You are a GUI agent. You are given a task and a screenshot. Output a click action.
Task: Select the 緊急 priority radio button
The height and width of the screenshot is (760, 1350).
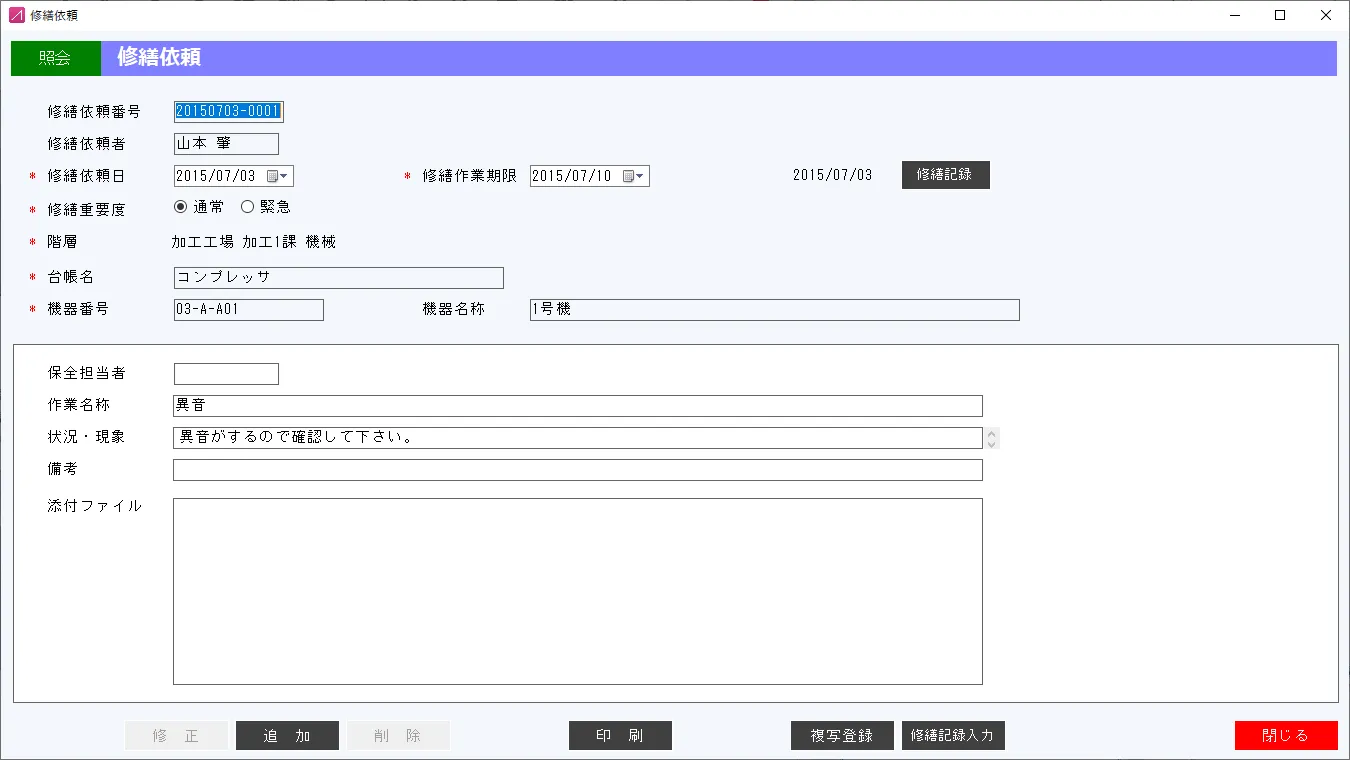click(247, 207)
